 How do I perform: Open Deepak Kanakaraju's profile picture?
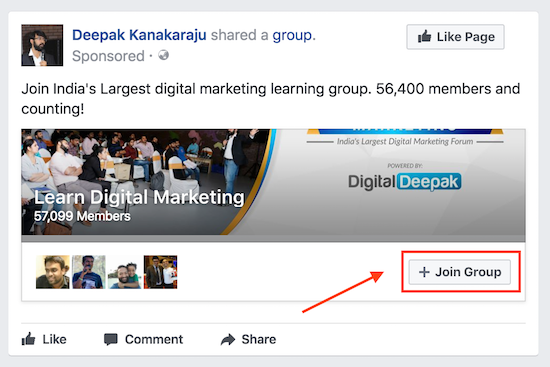(x=42, y=45)
